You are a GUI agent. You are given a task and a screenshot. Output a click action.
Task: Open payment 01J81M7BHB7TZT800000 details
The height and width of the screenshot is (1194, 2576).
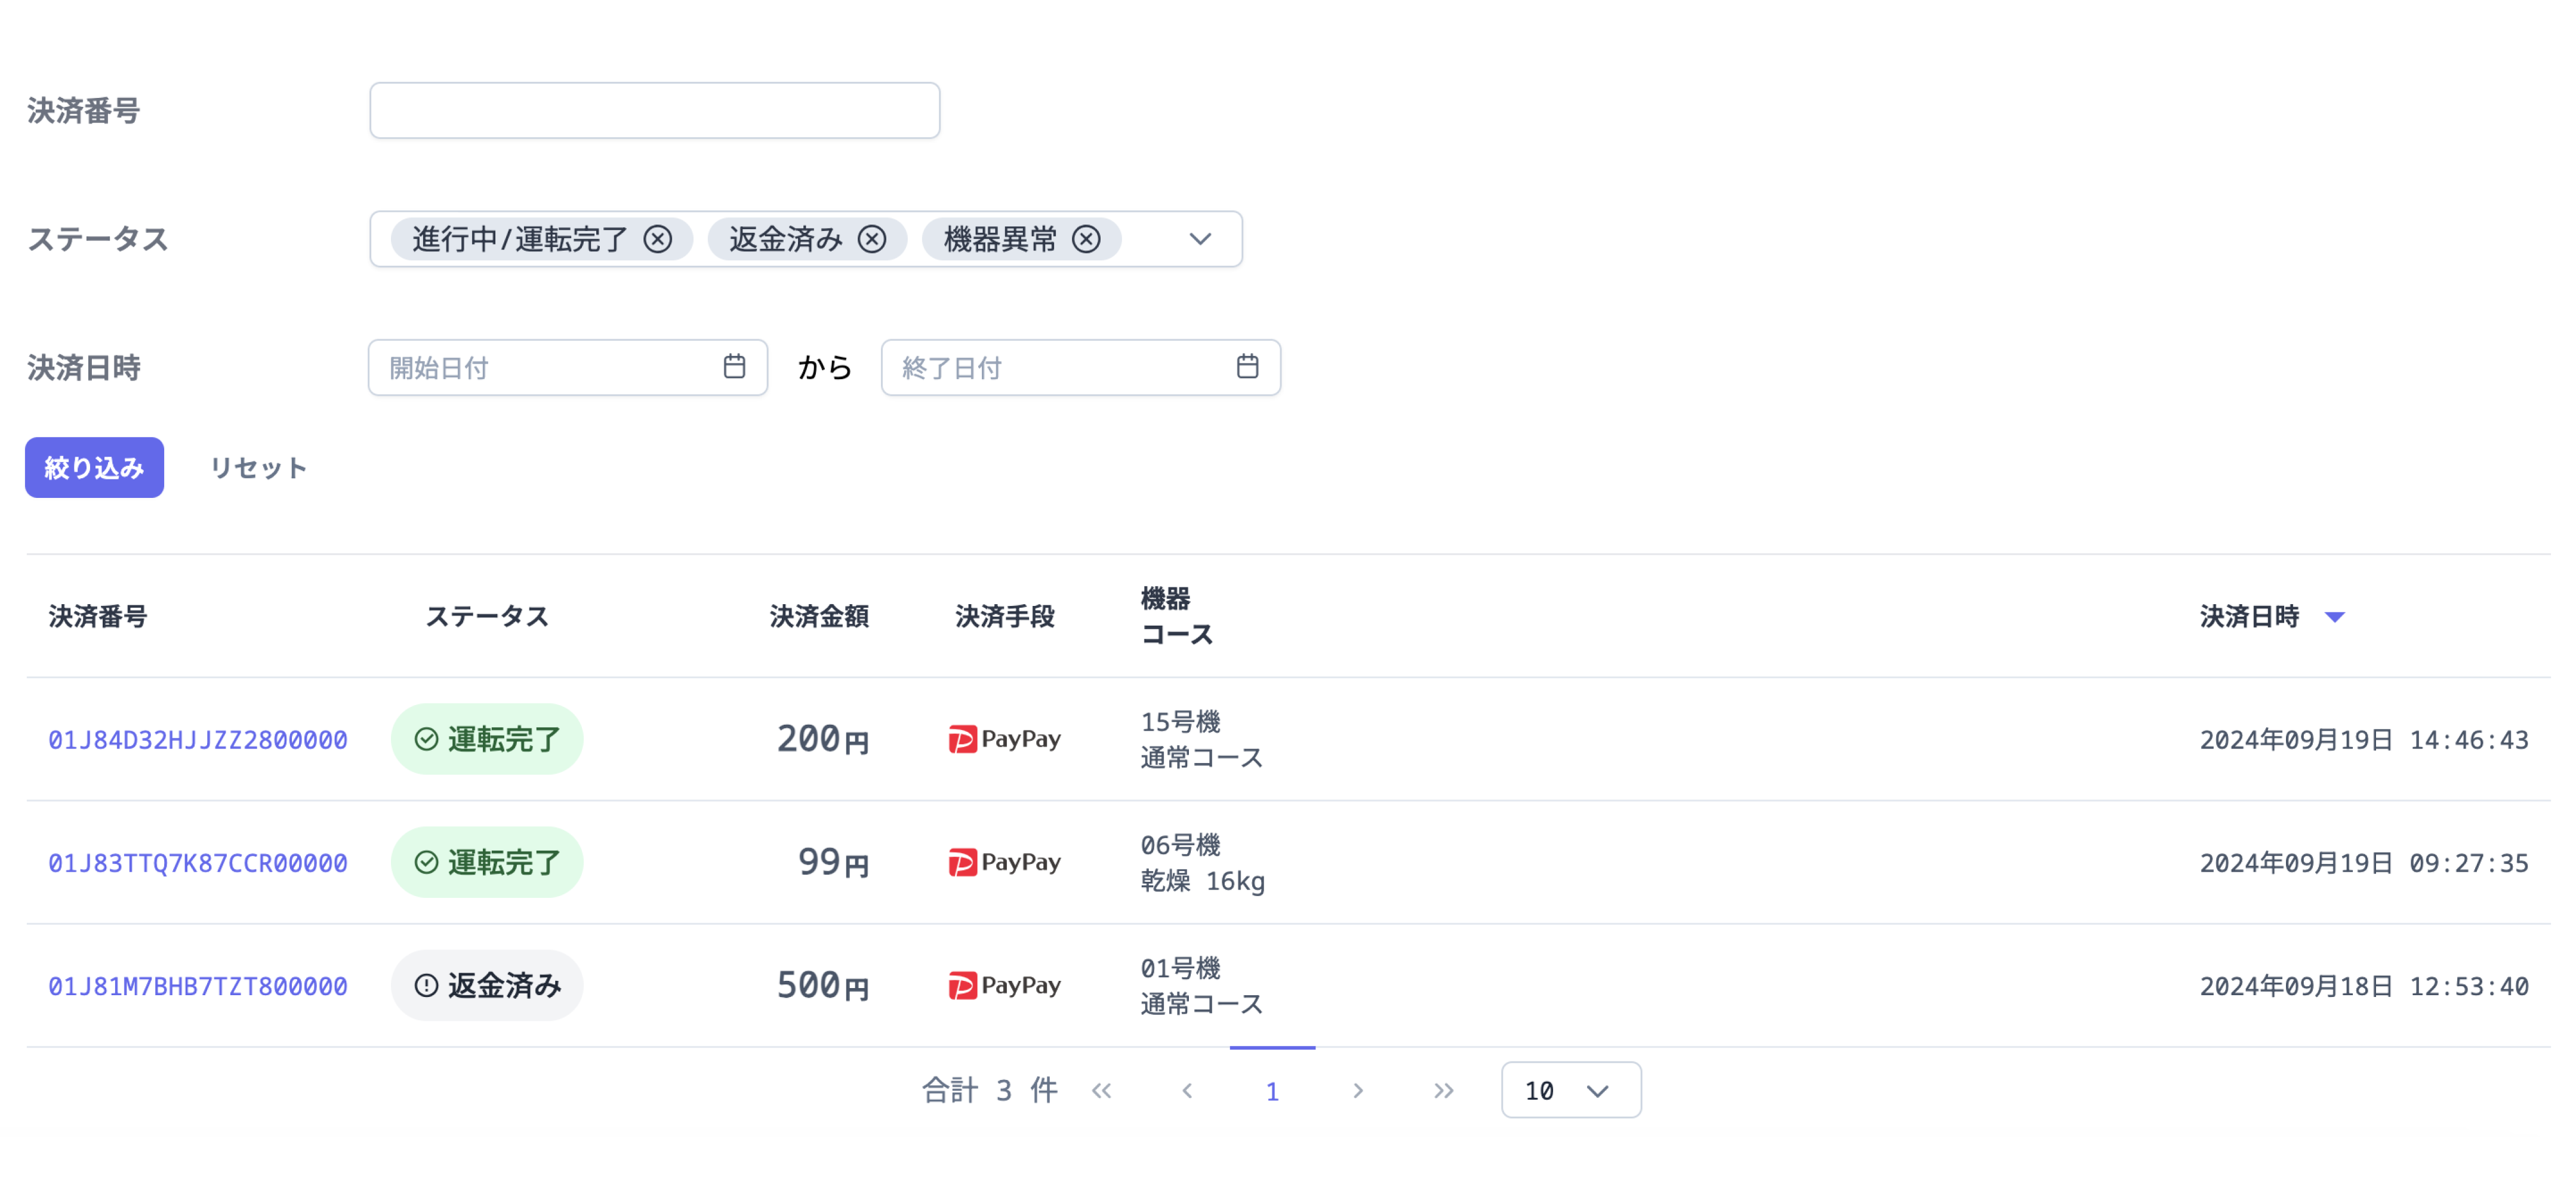pyautogui.click(x=197, y=985)
